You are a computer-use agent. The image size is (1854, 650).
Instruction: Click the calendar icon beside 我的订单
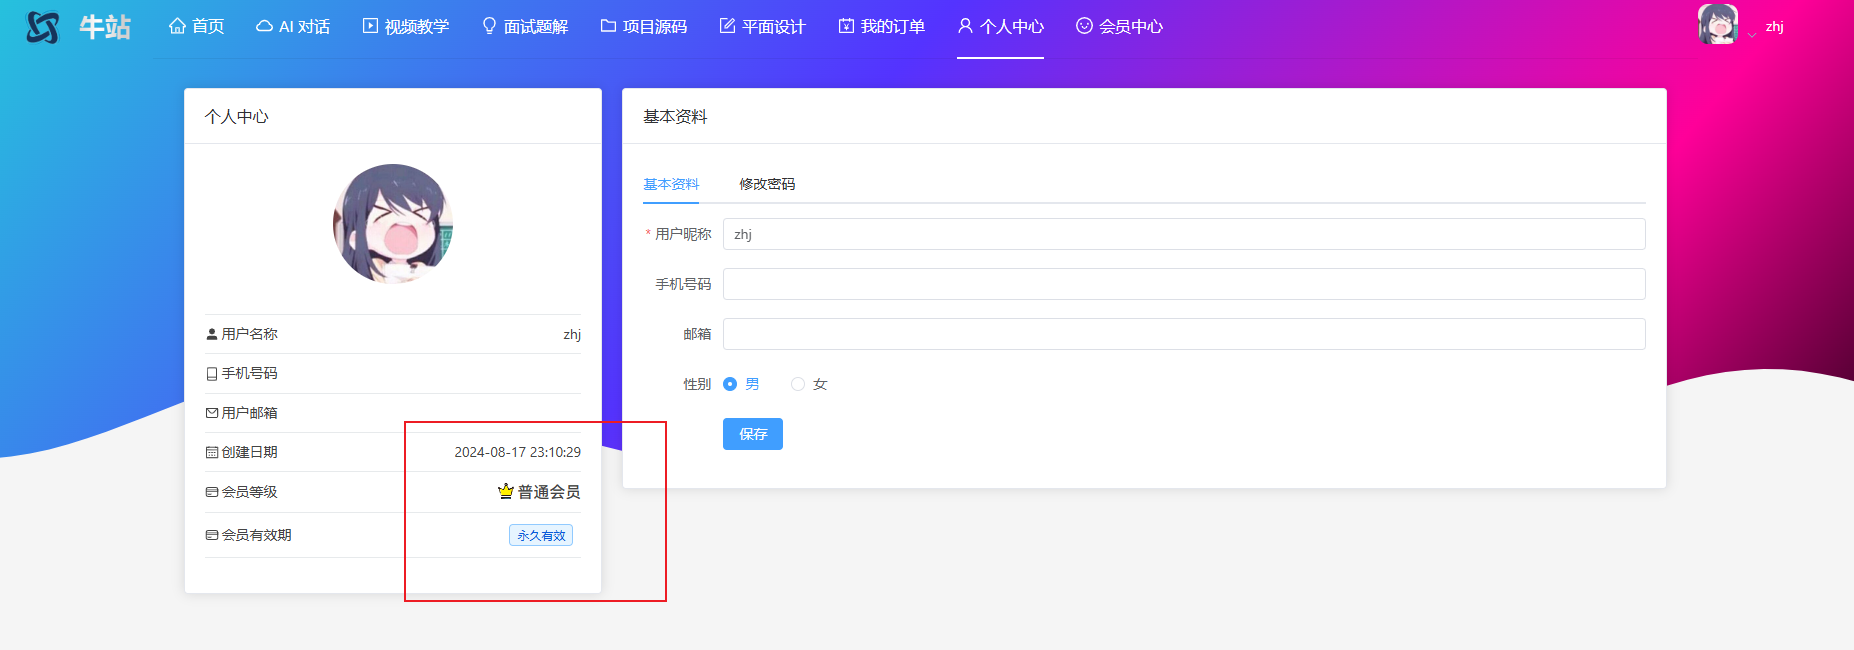pos(846,26)
